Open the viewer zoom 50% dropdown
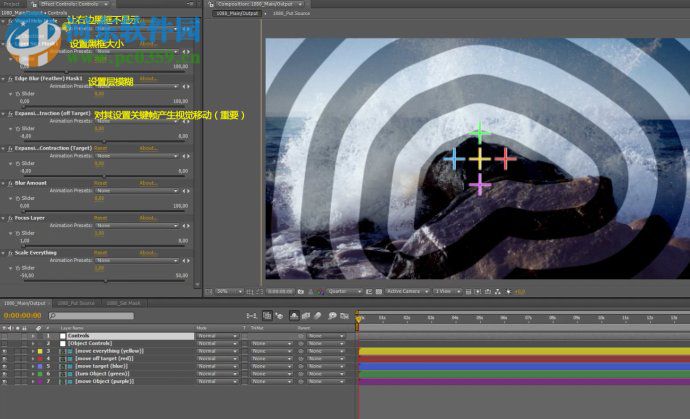This screenshot has height=419, width=690. click(229, 291)
